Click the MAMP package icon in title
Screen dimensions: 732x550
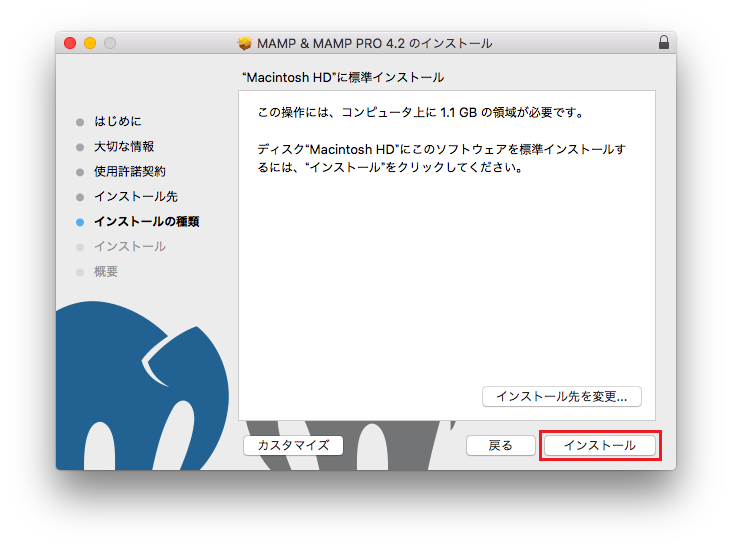(245, 43)
